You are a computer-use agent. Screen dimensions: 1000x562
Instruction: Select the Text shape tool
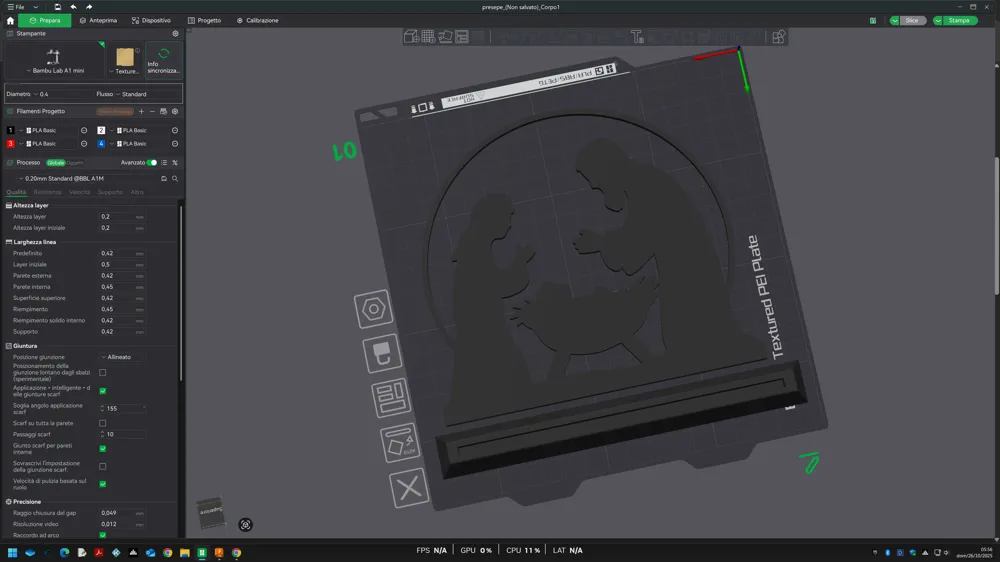click(636, 37)
